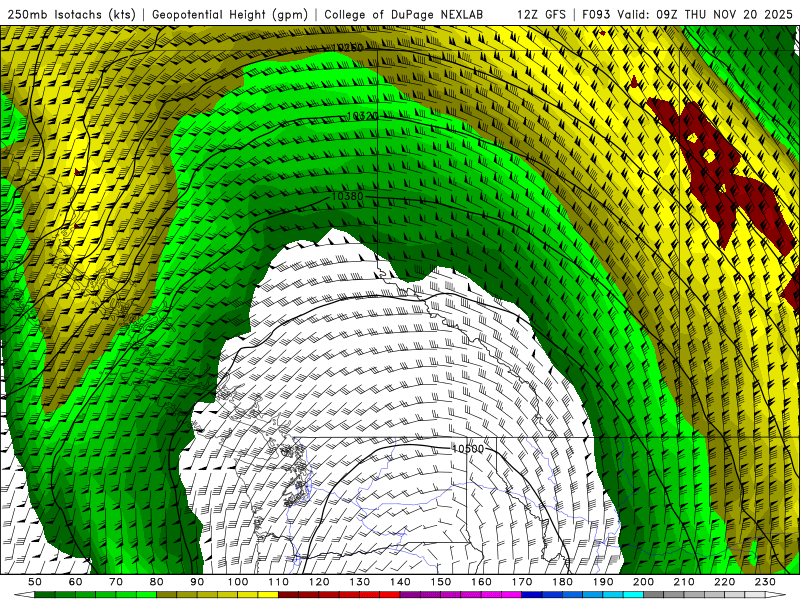Click the 90 knot legend value

(197, 582)
